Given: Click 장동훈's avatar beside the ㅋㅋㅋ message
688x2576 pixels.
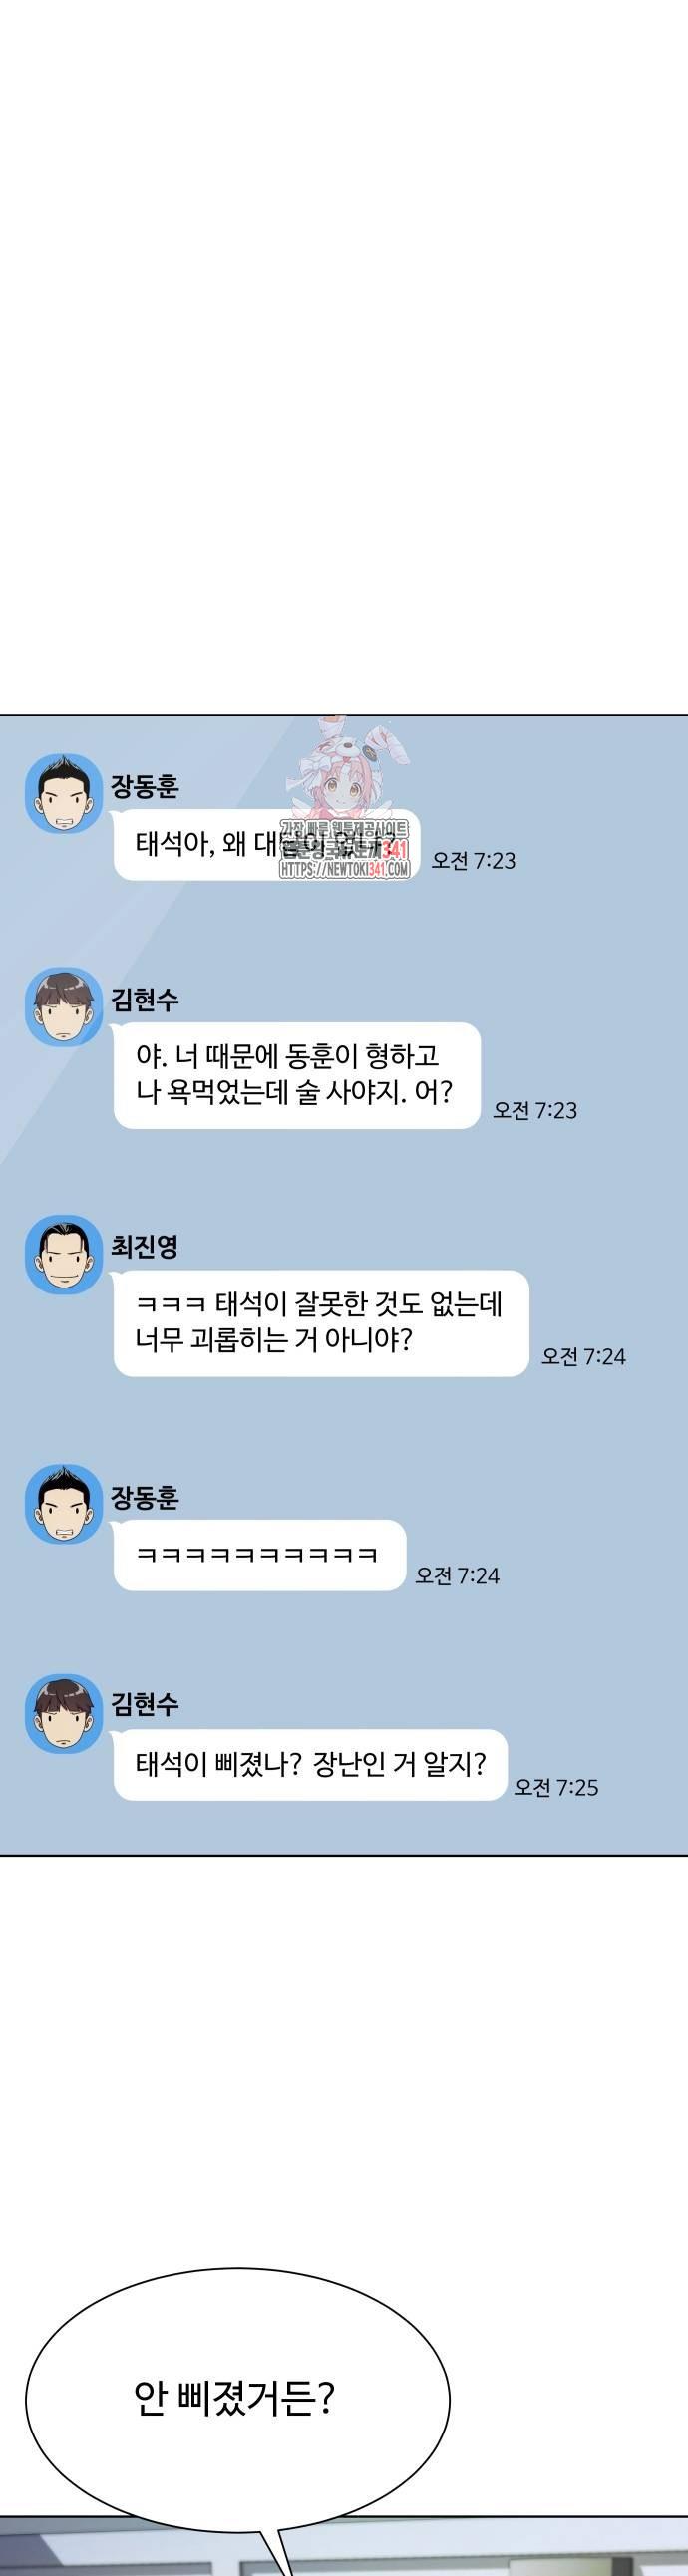Looking at the screenshot, I should 64,1504.
